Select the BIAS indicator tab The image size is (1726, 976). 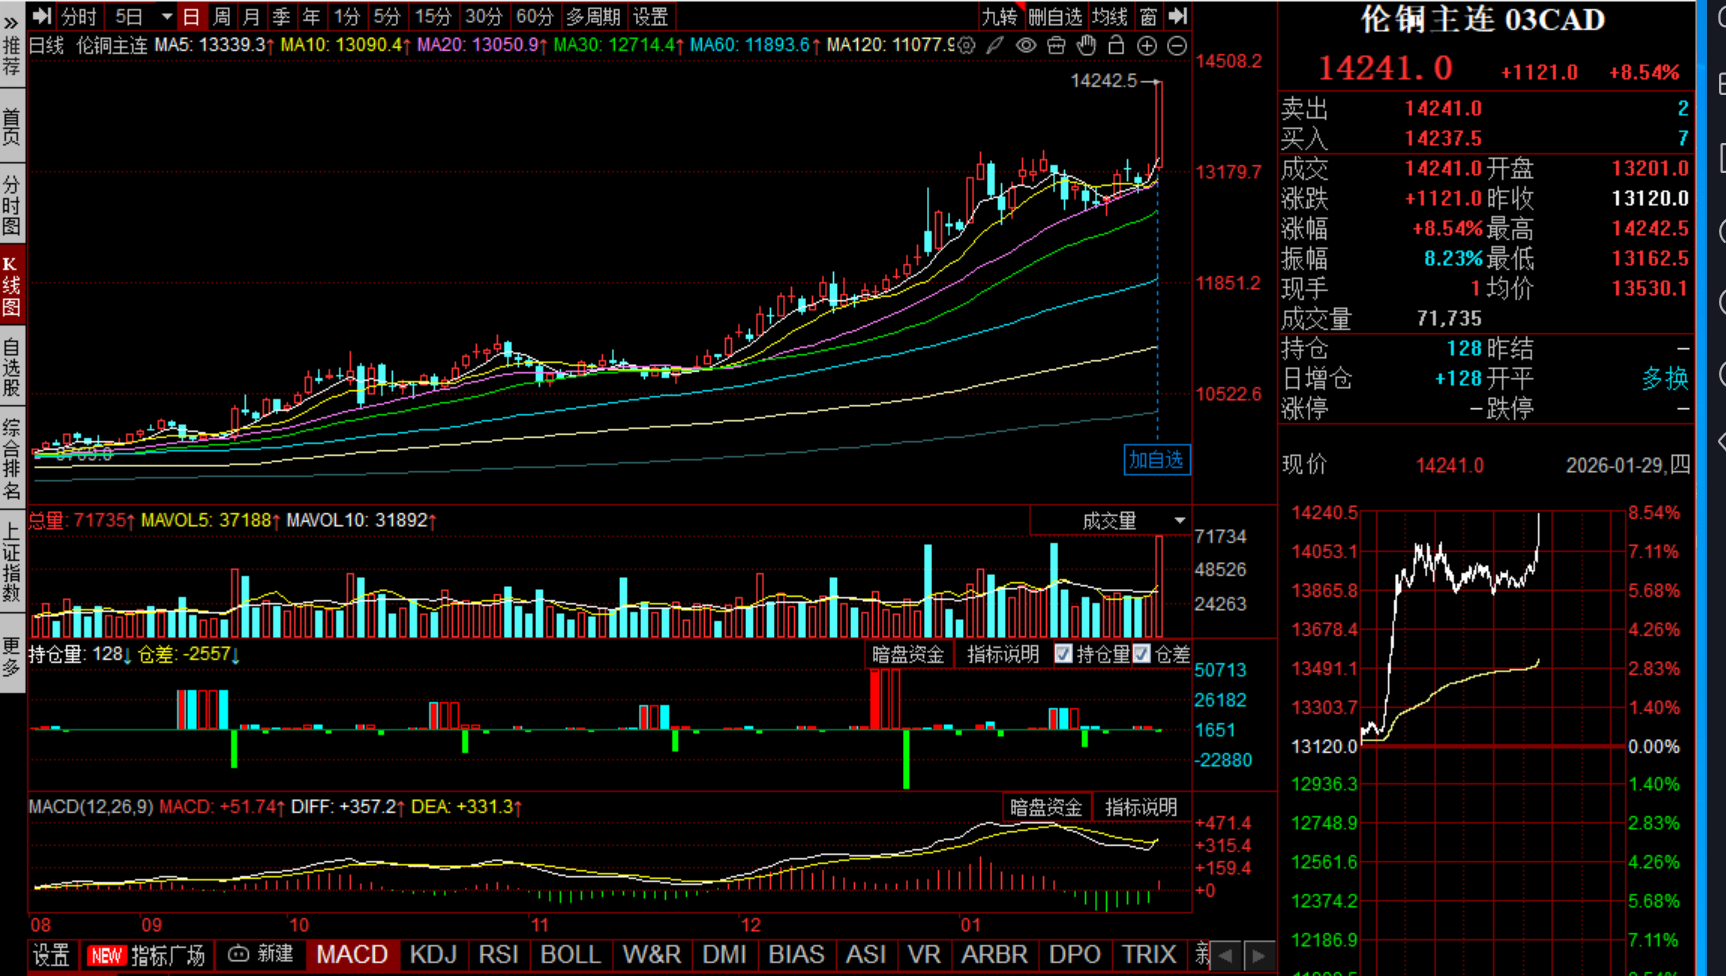click(796, 955)
